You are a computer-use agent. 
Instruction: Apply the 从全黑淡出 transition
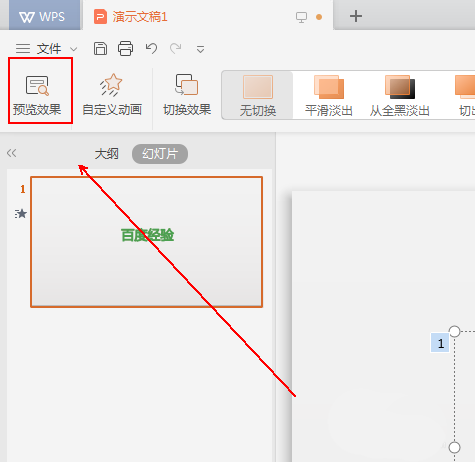(399, 96)
